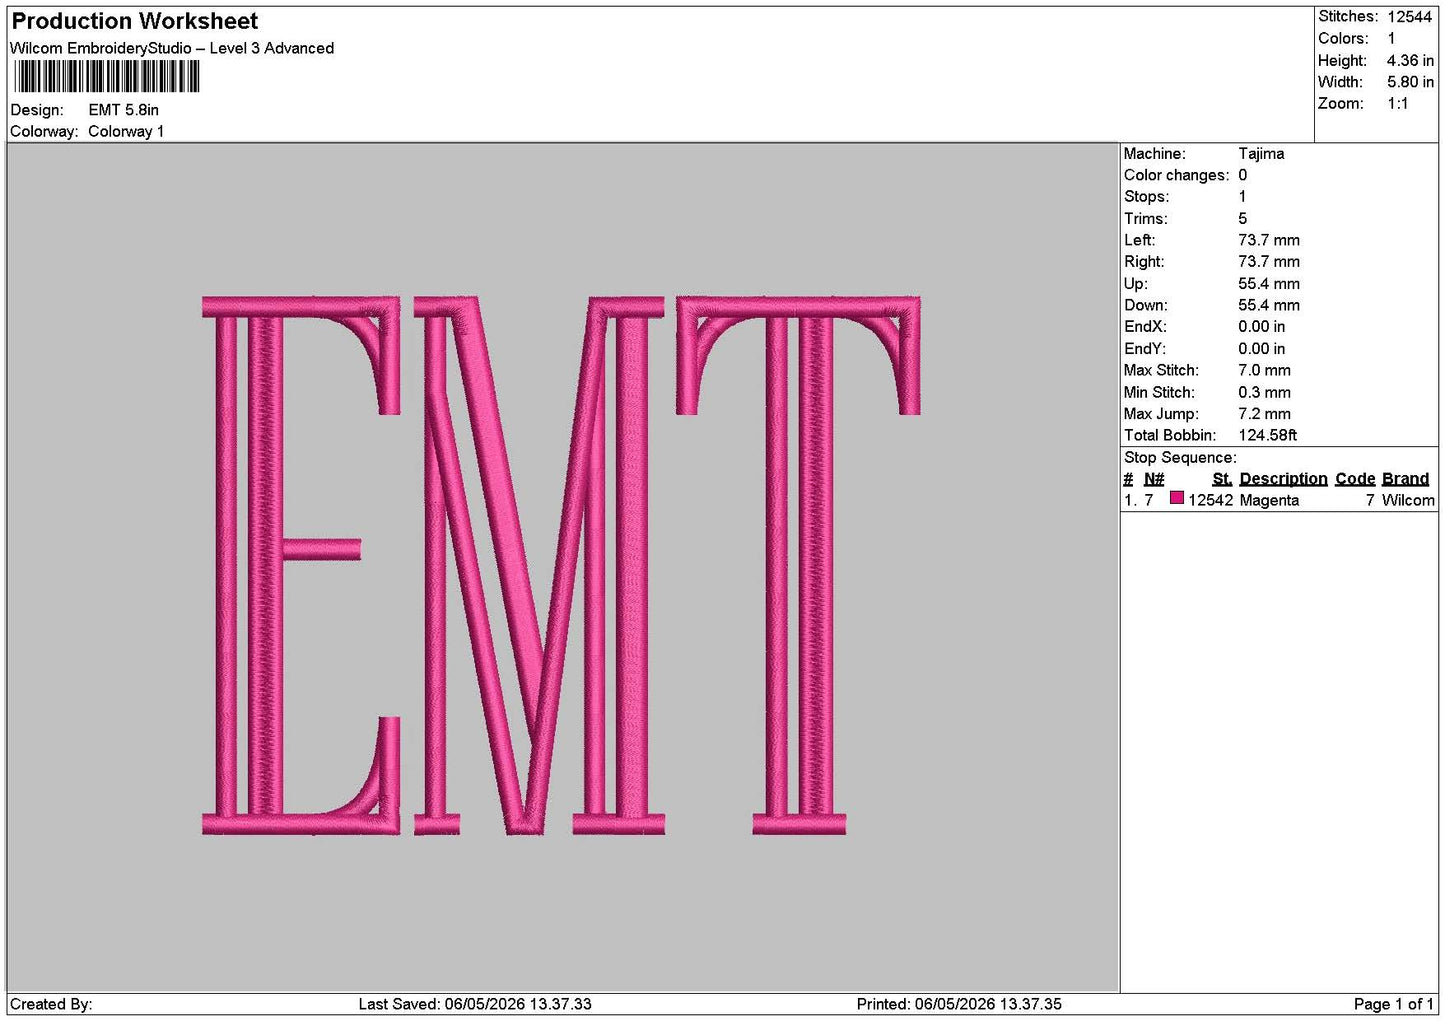Click the 'Left:' value '73.7 mm'
The width and height of the screenshot is (1445, 1021).
pos(1268,240)
